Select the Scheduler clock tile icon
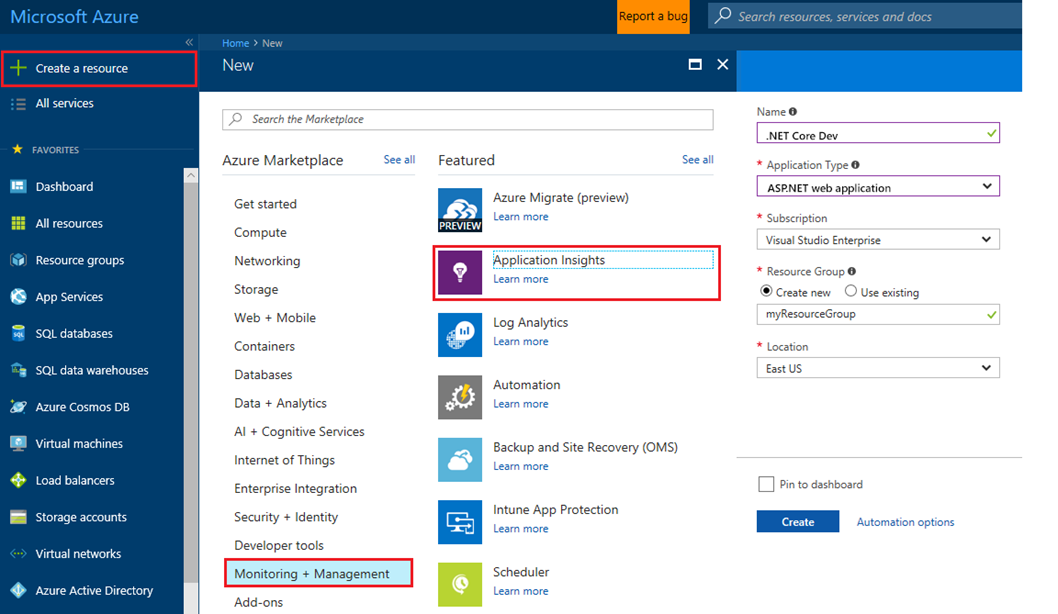The image size is (1058, 614). 460,584
